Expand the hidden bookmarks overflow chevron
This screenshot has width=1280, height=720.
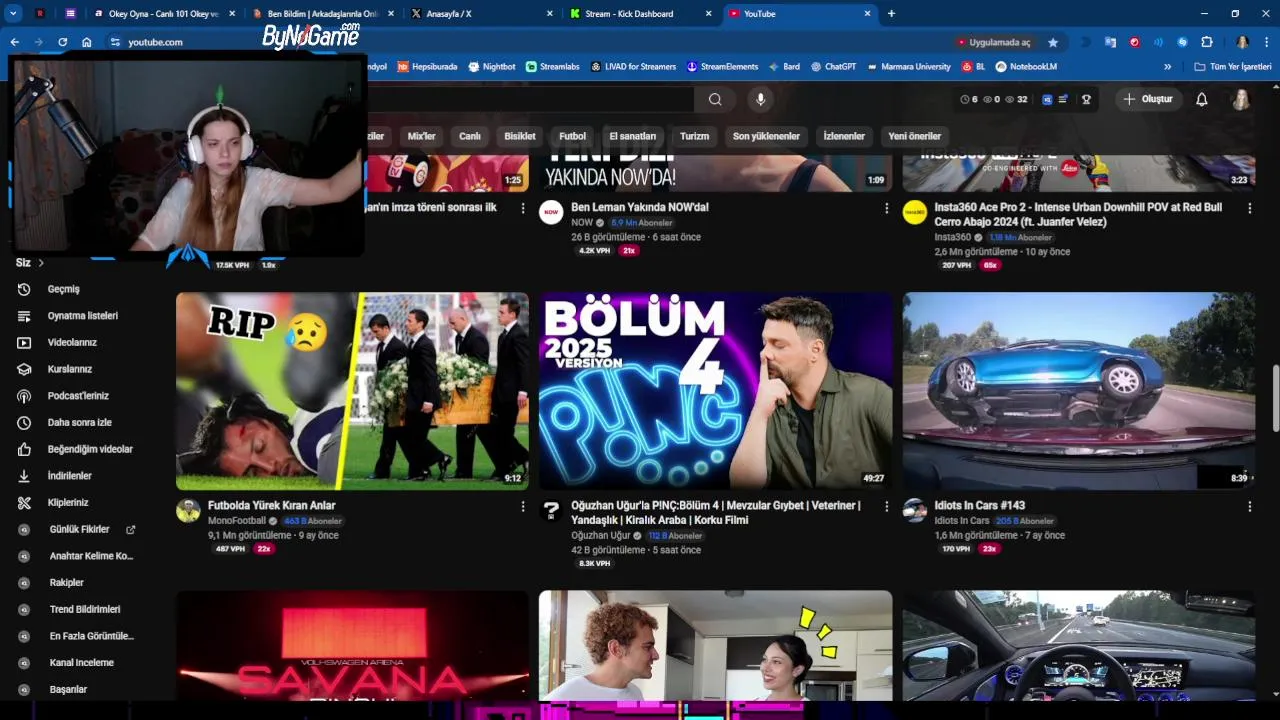(x=1167, y=67)
